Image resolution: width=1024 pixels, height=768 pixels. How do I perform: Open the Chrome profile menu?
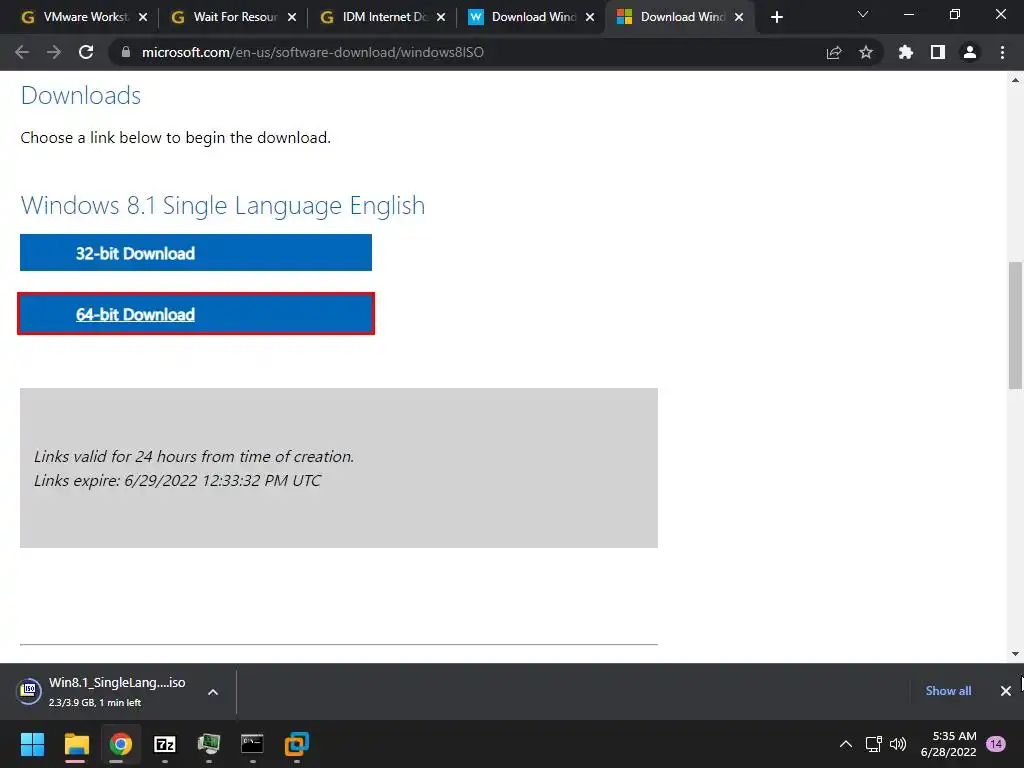pos(970,52)
